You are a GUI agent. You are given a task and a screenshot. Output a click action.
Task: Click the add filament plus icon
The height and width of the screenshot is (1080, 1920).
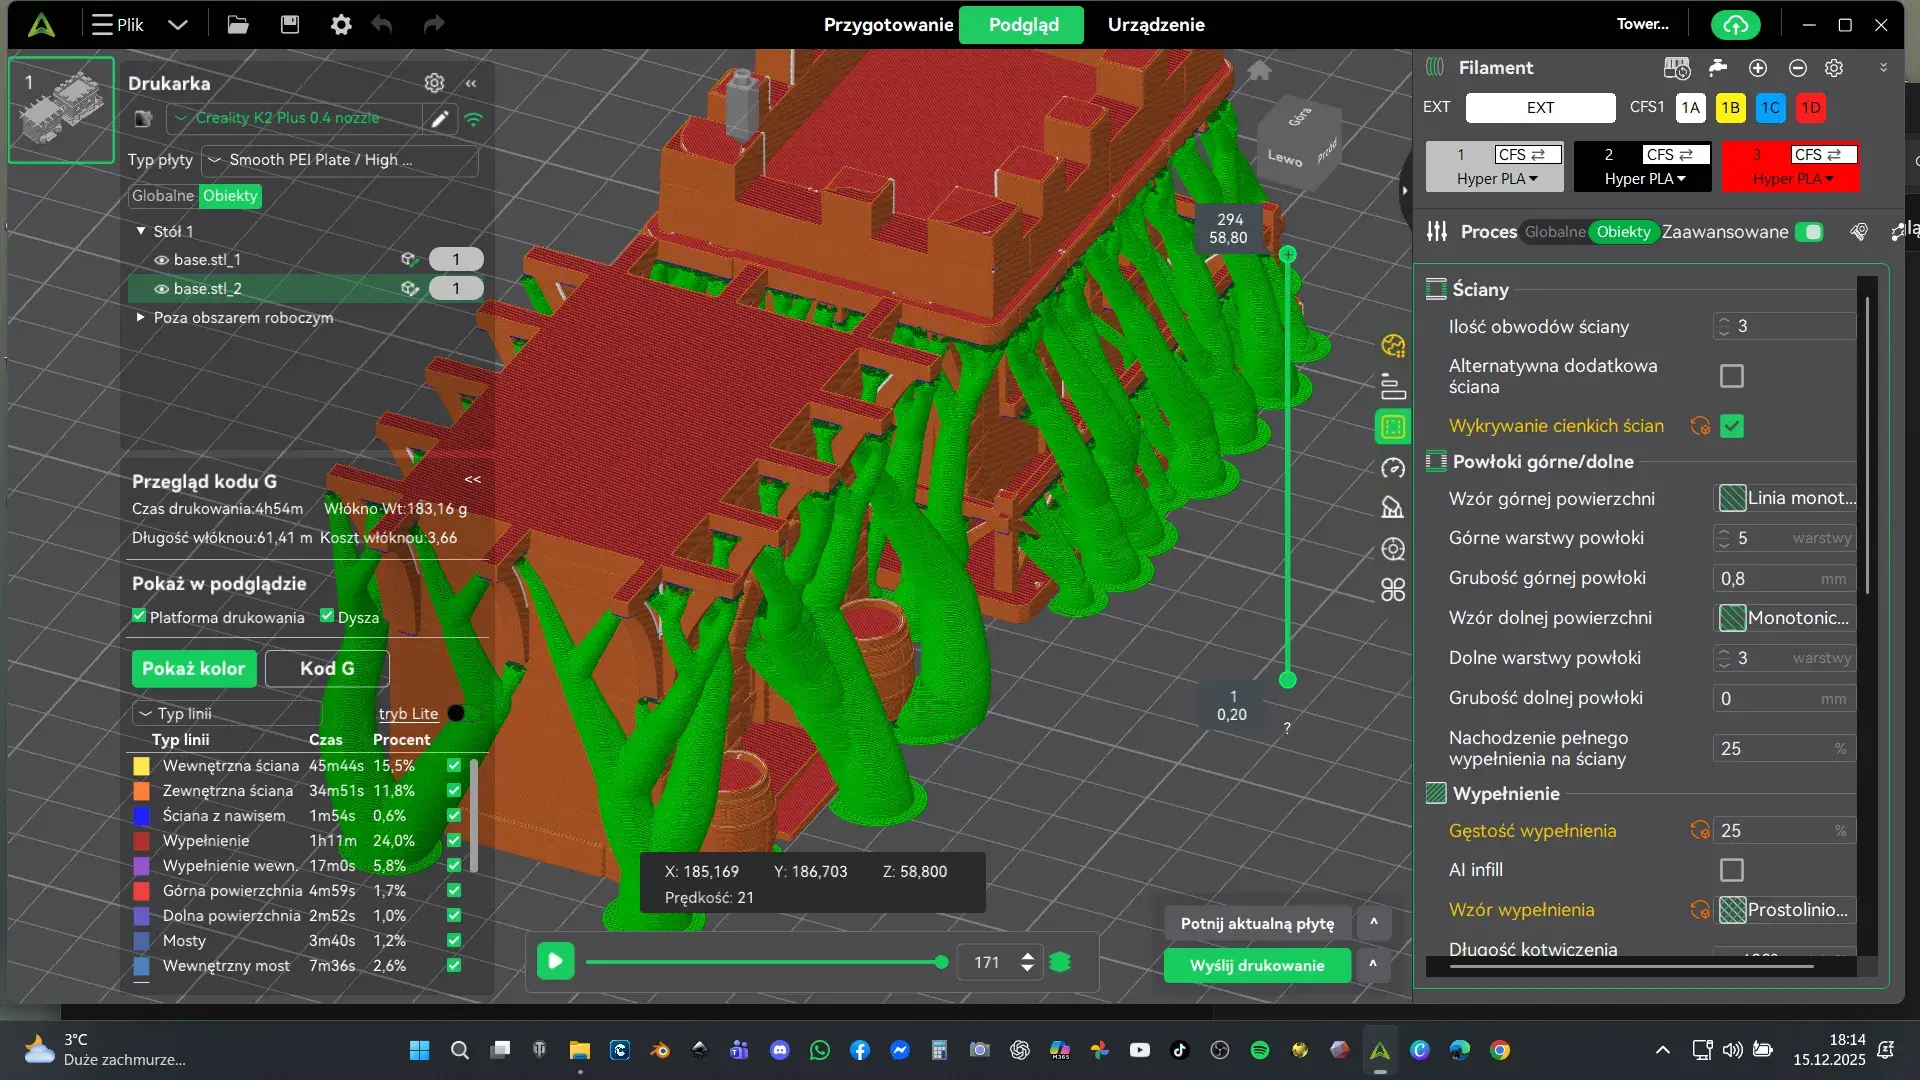[1758, 68]
